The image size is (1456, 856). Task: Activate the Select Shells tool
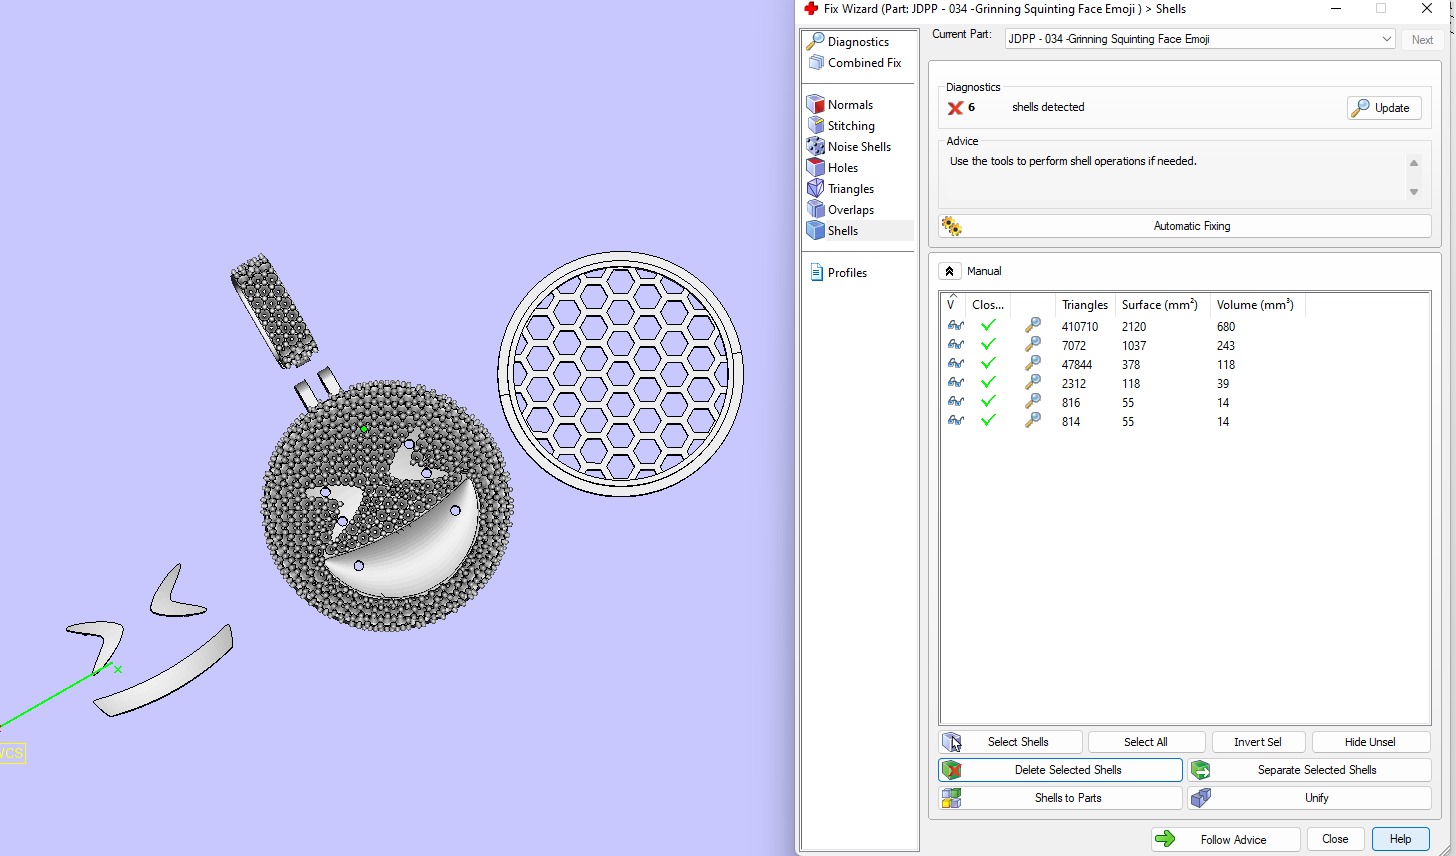coord(1011,742)
